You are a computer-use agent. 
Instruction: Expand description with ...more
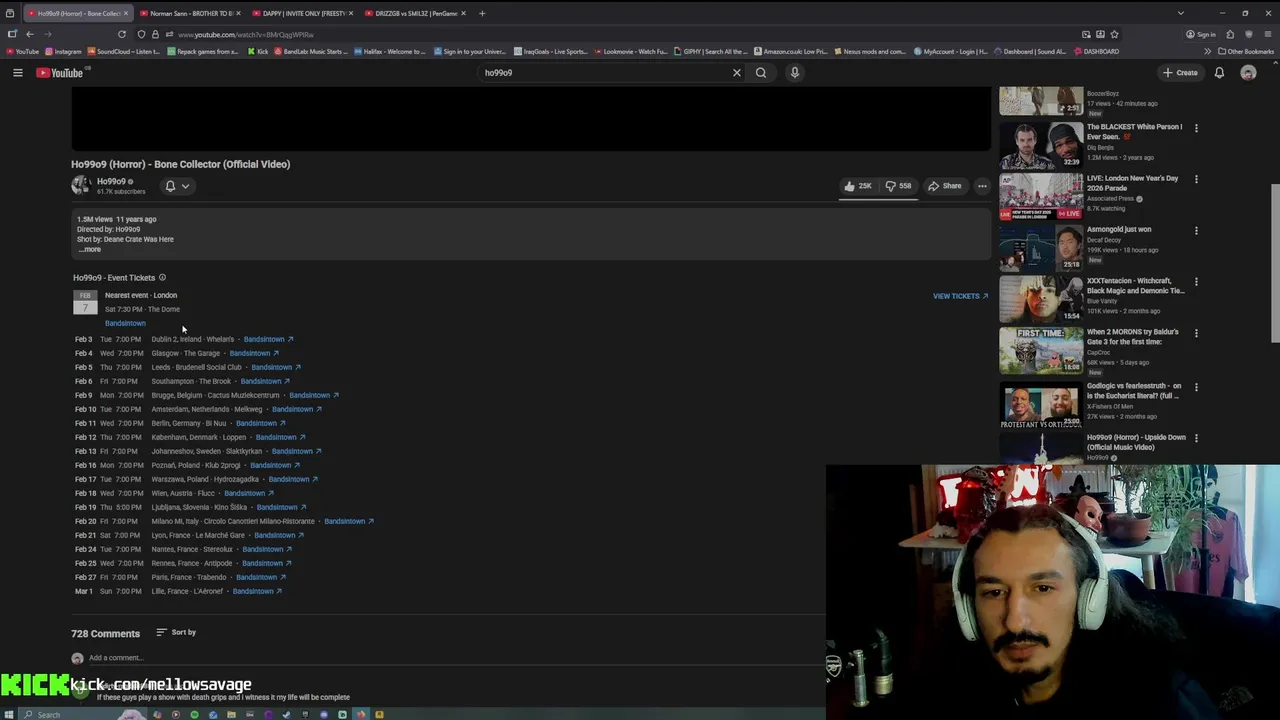pos(90,249)
